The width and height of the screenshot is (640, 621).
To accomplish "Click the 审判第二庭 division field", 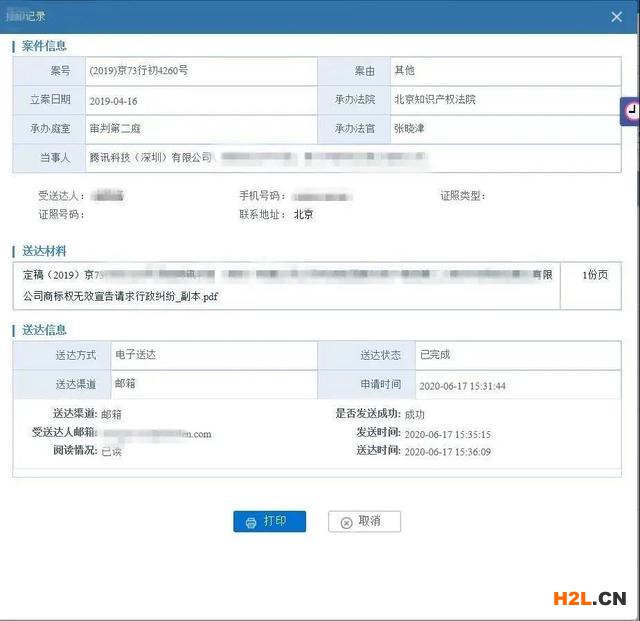I will [117, 129].
